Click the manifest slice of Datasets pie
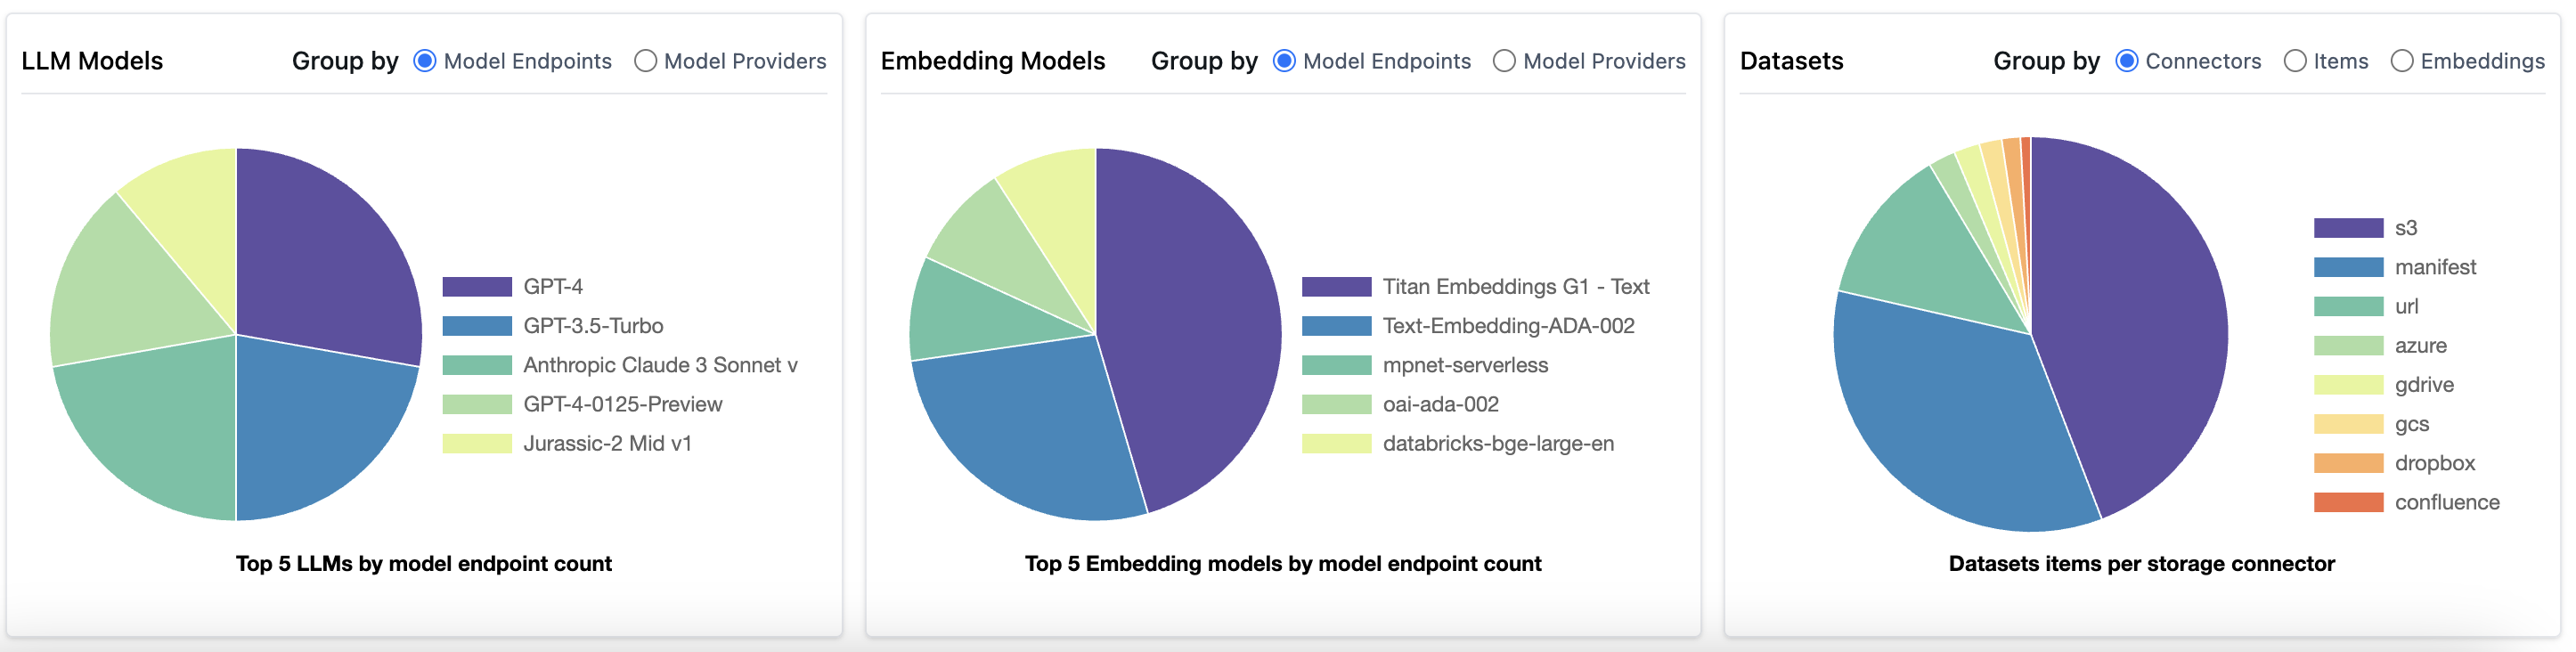The image size is (2576, 652). pyautogui.click(x=1950, y=420)
